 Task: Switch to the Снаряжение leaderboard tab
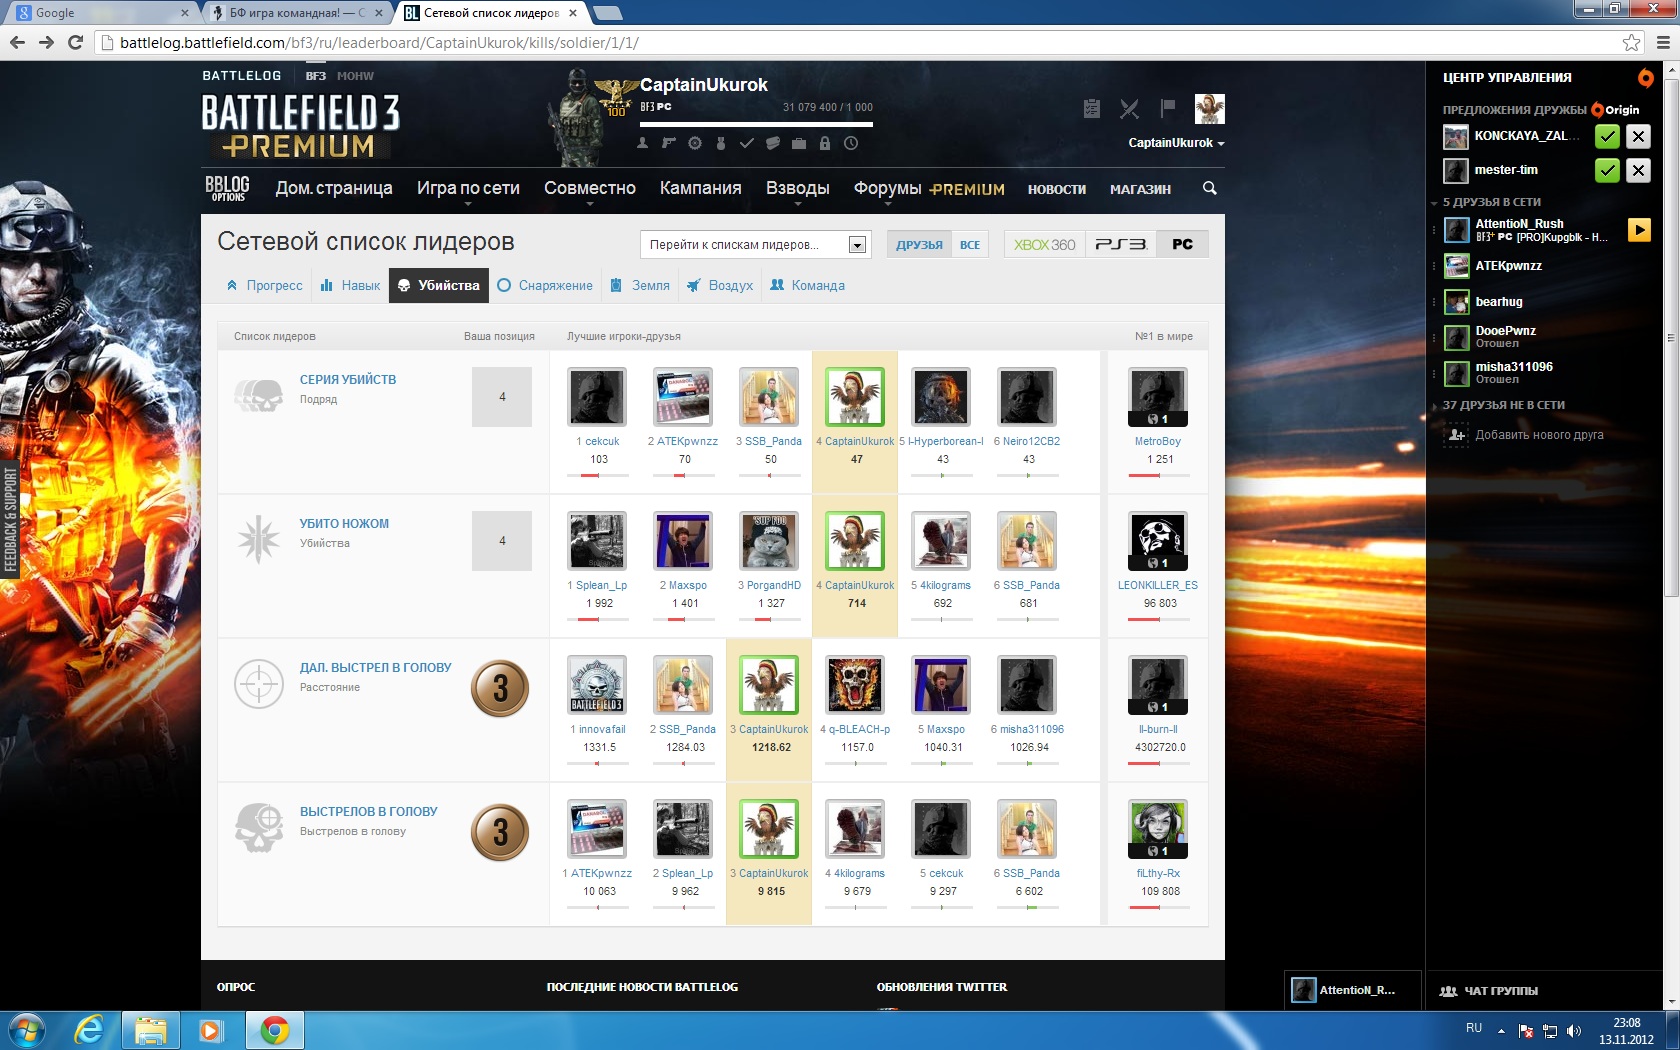[x=545, y=285]
